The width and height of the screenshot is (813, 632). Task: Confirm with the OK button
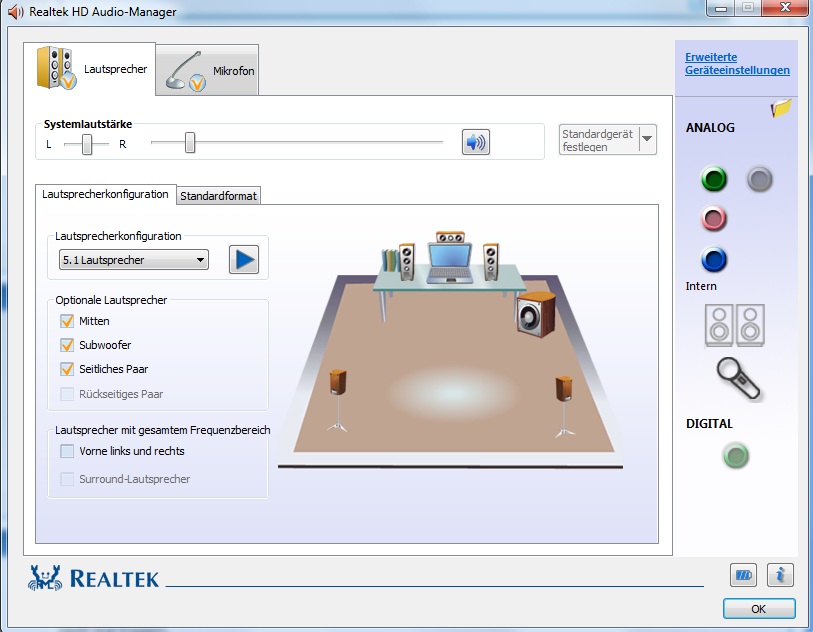(759, 609)
